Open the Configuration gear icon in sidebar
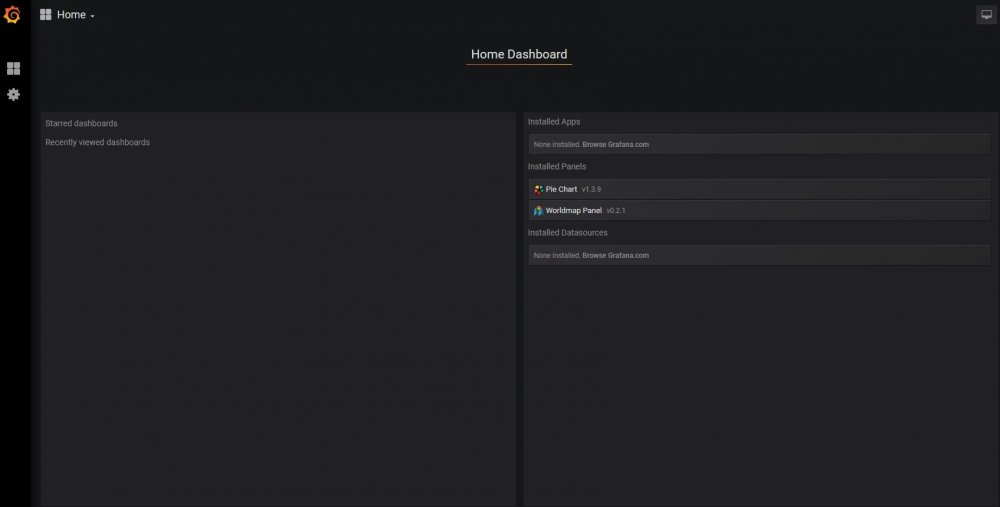The width and height of the screenshot is (1000, 507). [x=13, y=94]
